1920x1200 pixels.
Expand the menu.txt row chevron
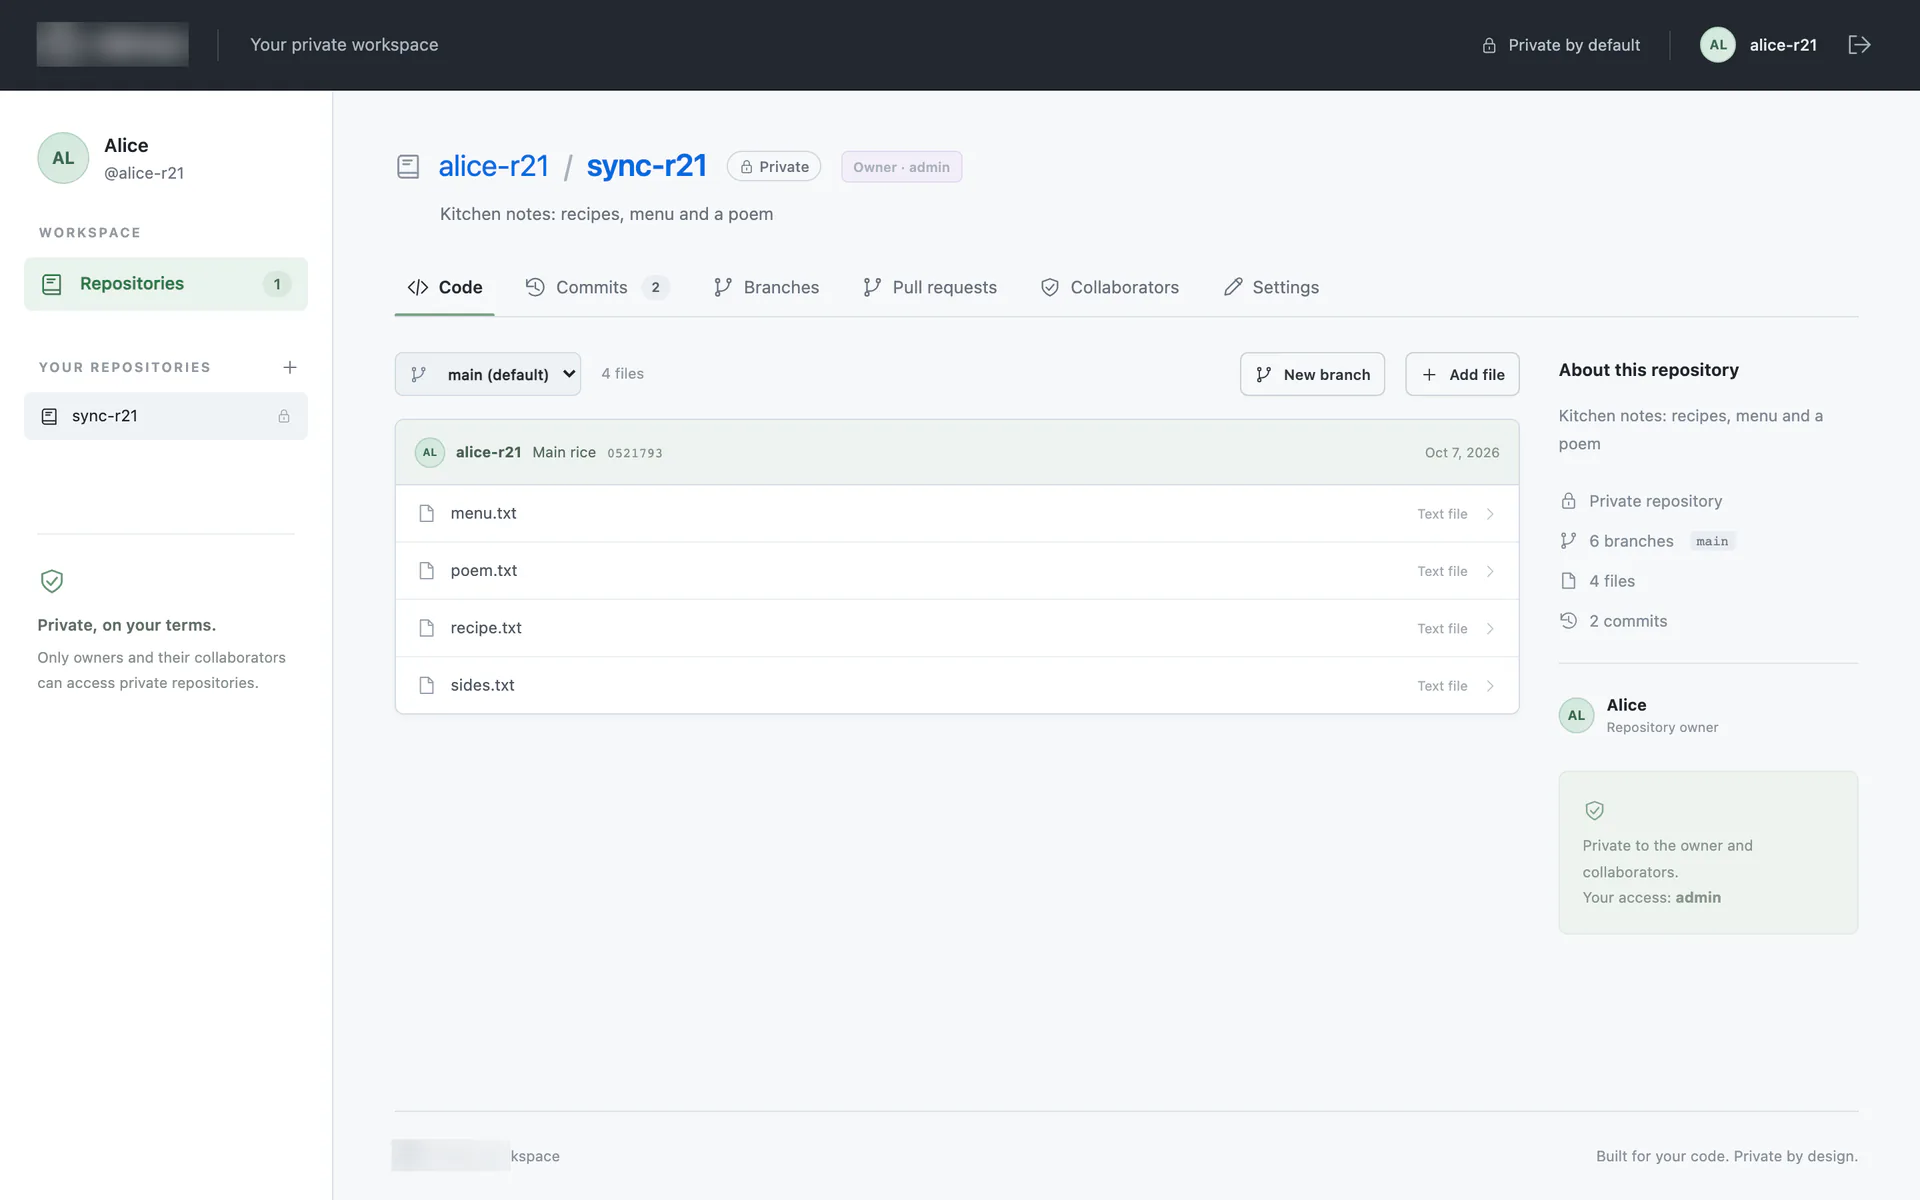(1490, 514)
